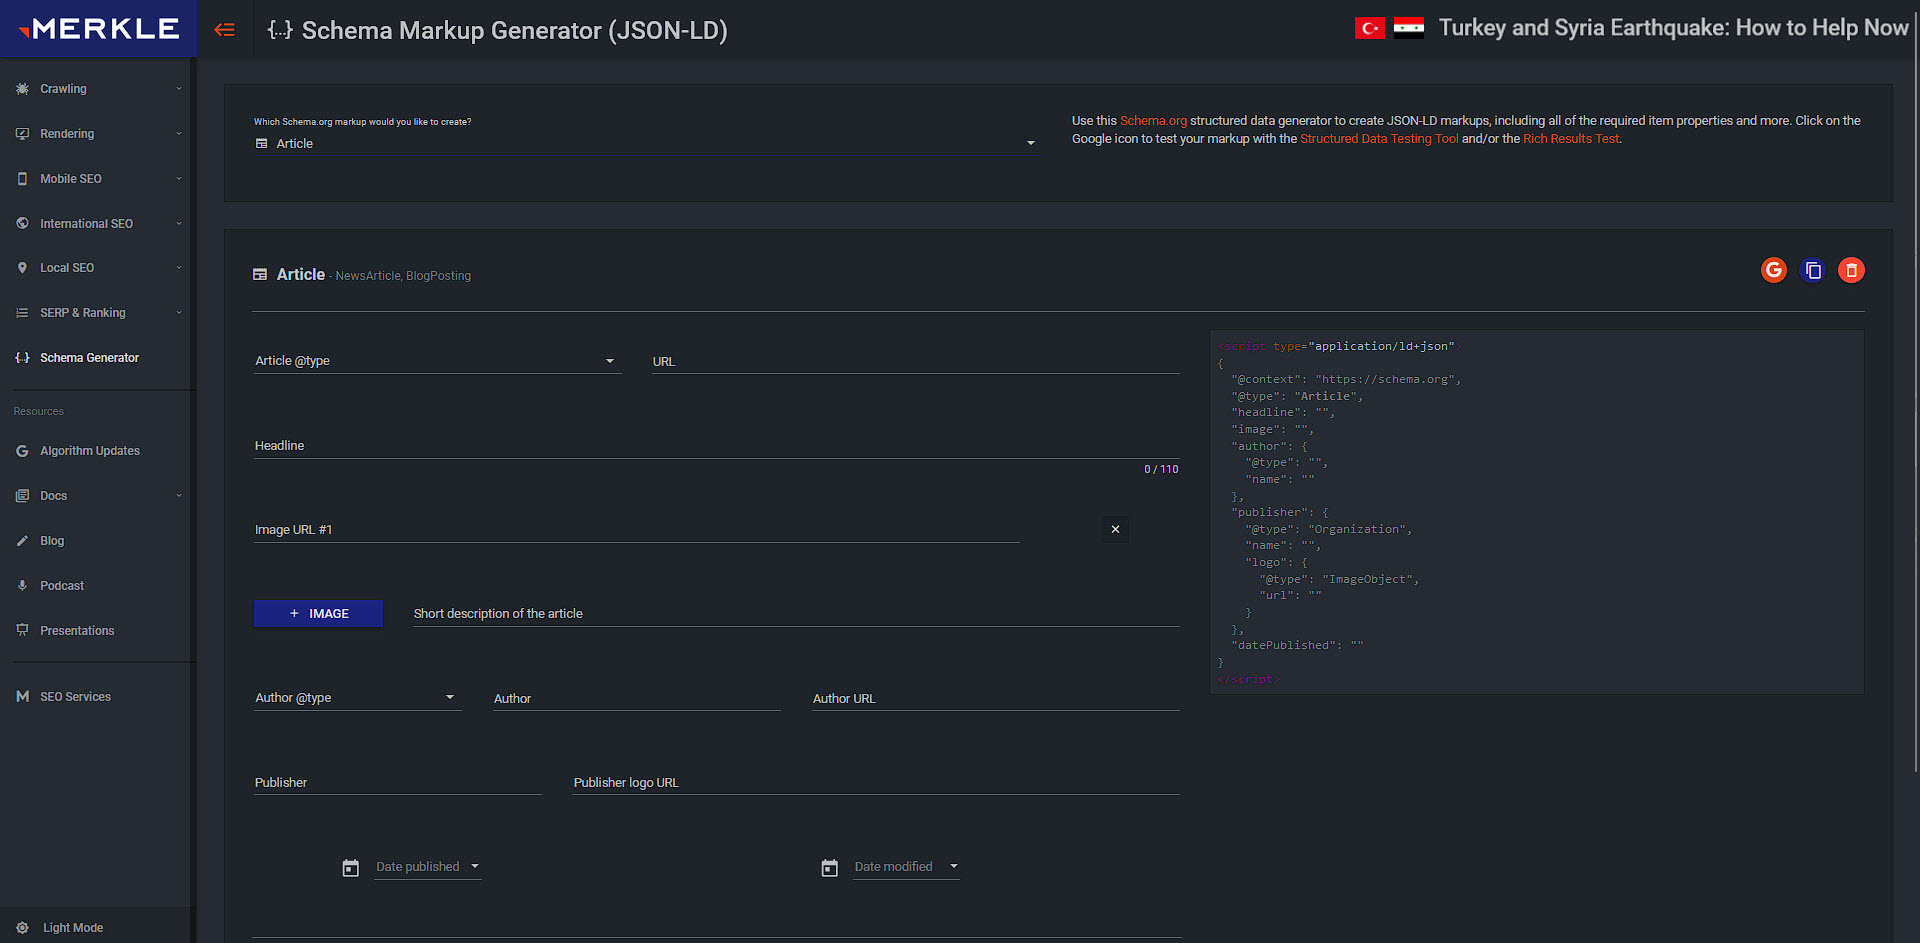
Task: Open Blog menu item
Action: (98, 541)
